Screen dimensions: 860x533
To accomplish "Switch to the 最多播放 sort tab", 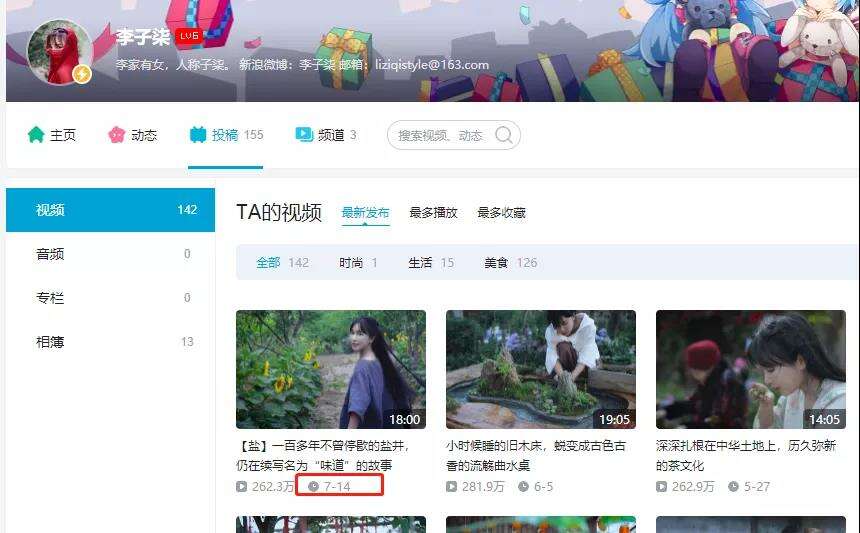I will click(433, 213).
